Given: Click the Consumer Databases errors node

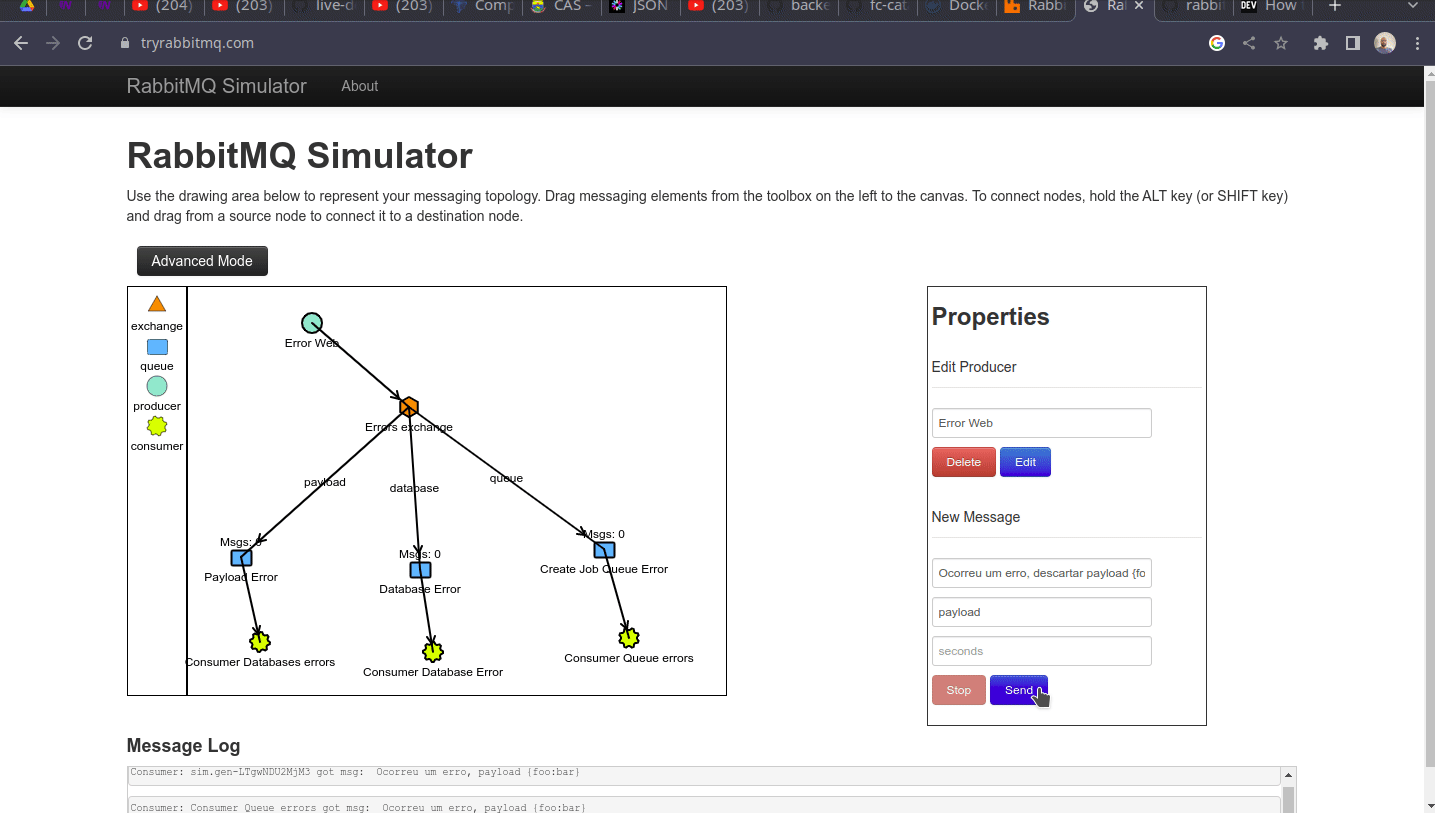Looking at the screenshot, I should pyautogui.click(x=260, y=642).
